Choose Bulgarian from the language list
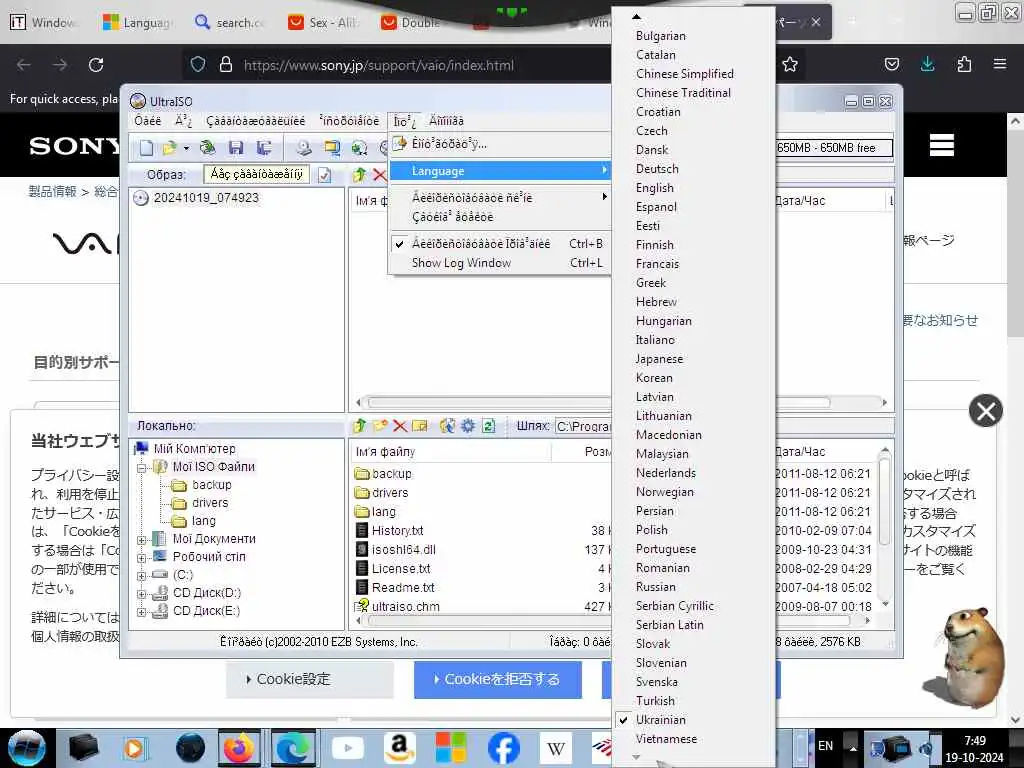This screenshot has width=1024, height=768. coord(660,36)
